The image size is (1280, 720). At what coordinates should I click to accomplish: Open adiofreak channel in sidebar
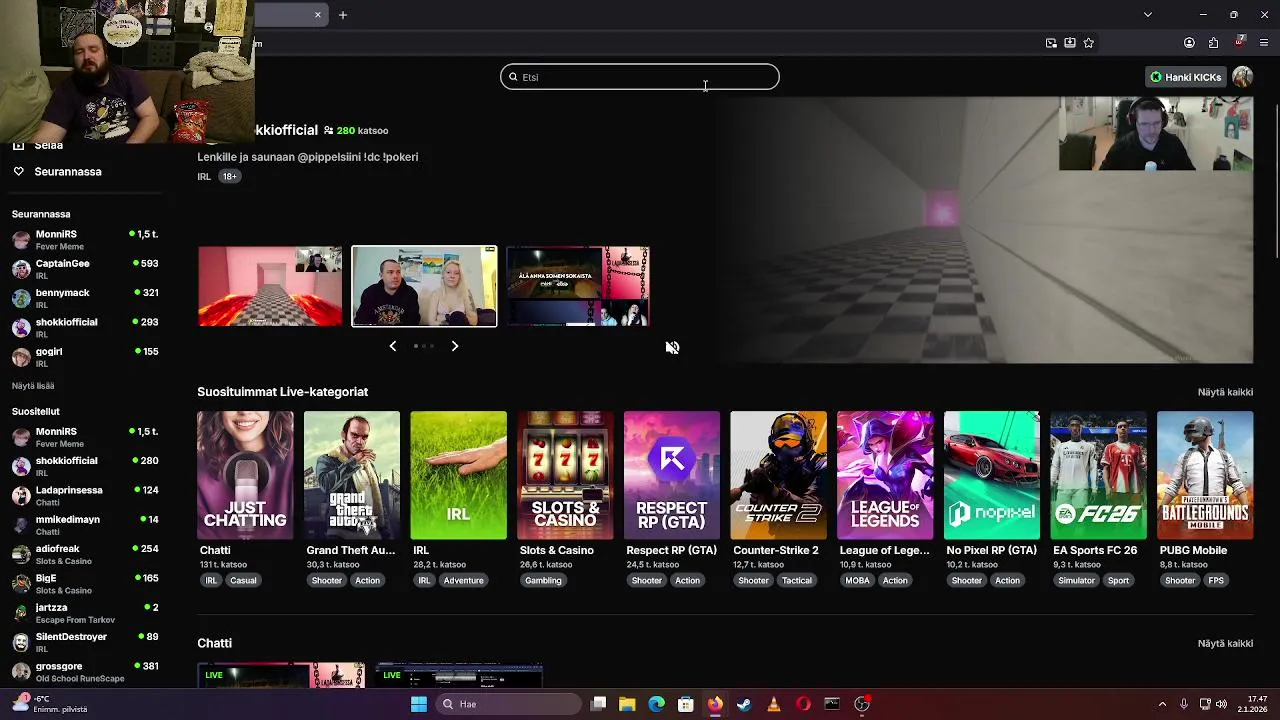tap(85, 554)
